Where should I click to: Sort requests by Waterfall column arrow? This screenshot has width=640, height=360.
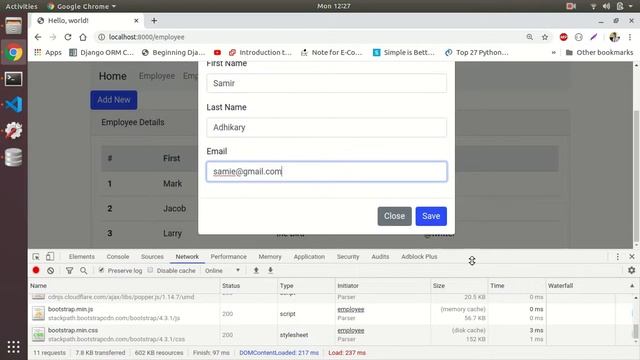(x=632, y=286)
